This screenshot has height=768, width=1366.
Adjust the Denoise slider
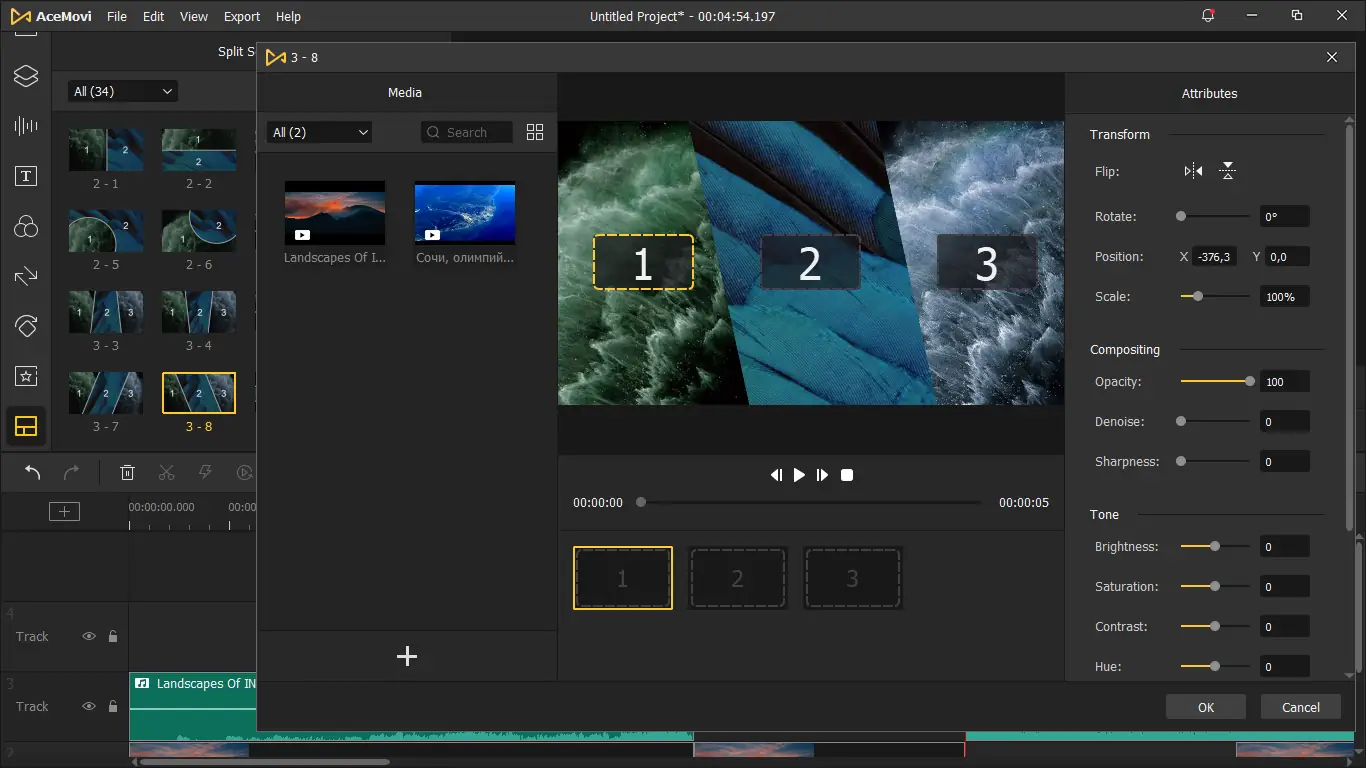coord(1215,421)
